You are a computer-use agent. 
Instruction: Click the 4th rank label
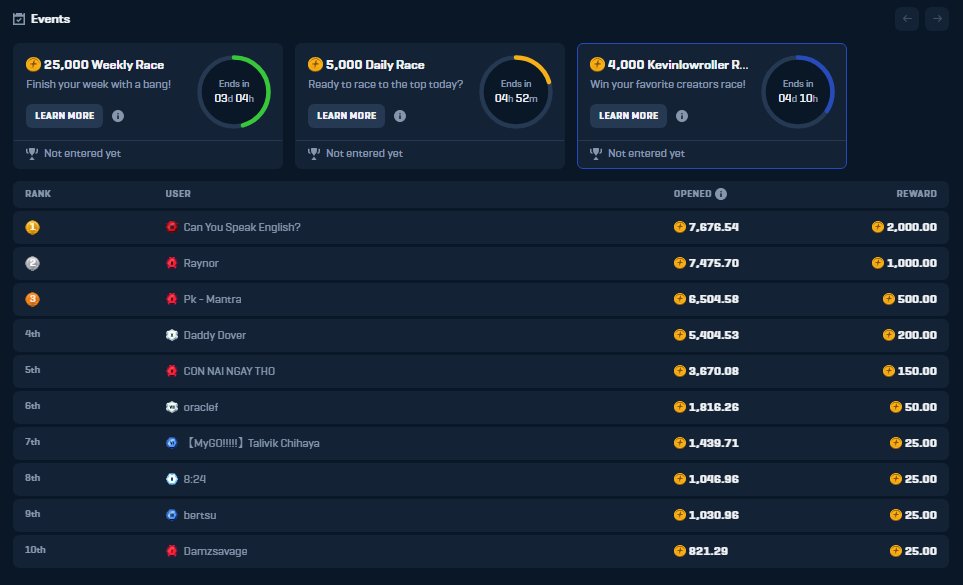(33, 334)
